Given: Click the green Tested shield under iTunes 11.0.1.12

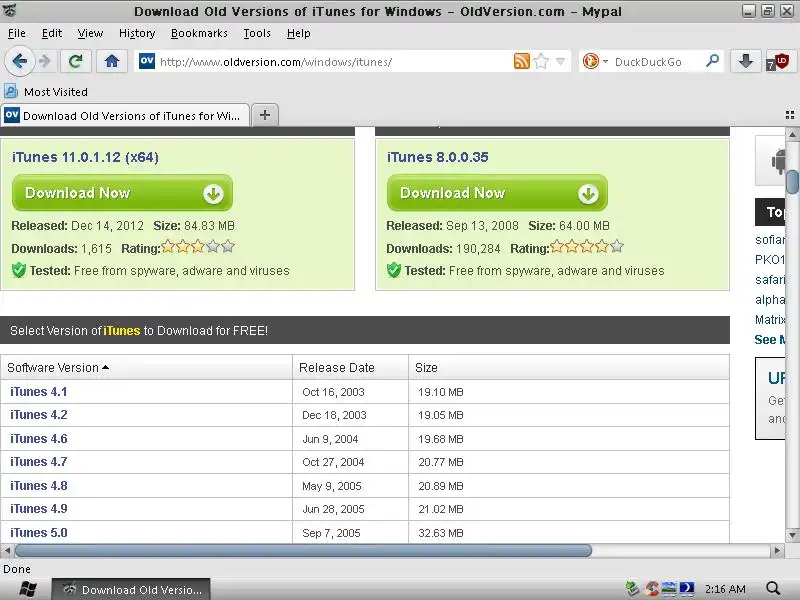Looking at the screenshot, I should [19, 270].
